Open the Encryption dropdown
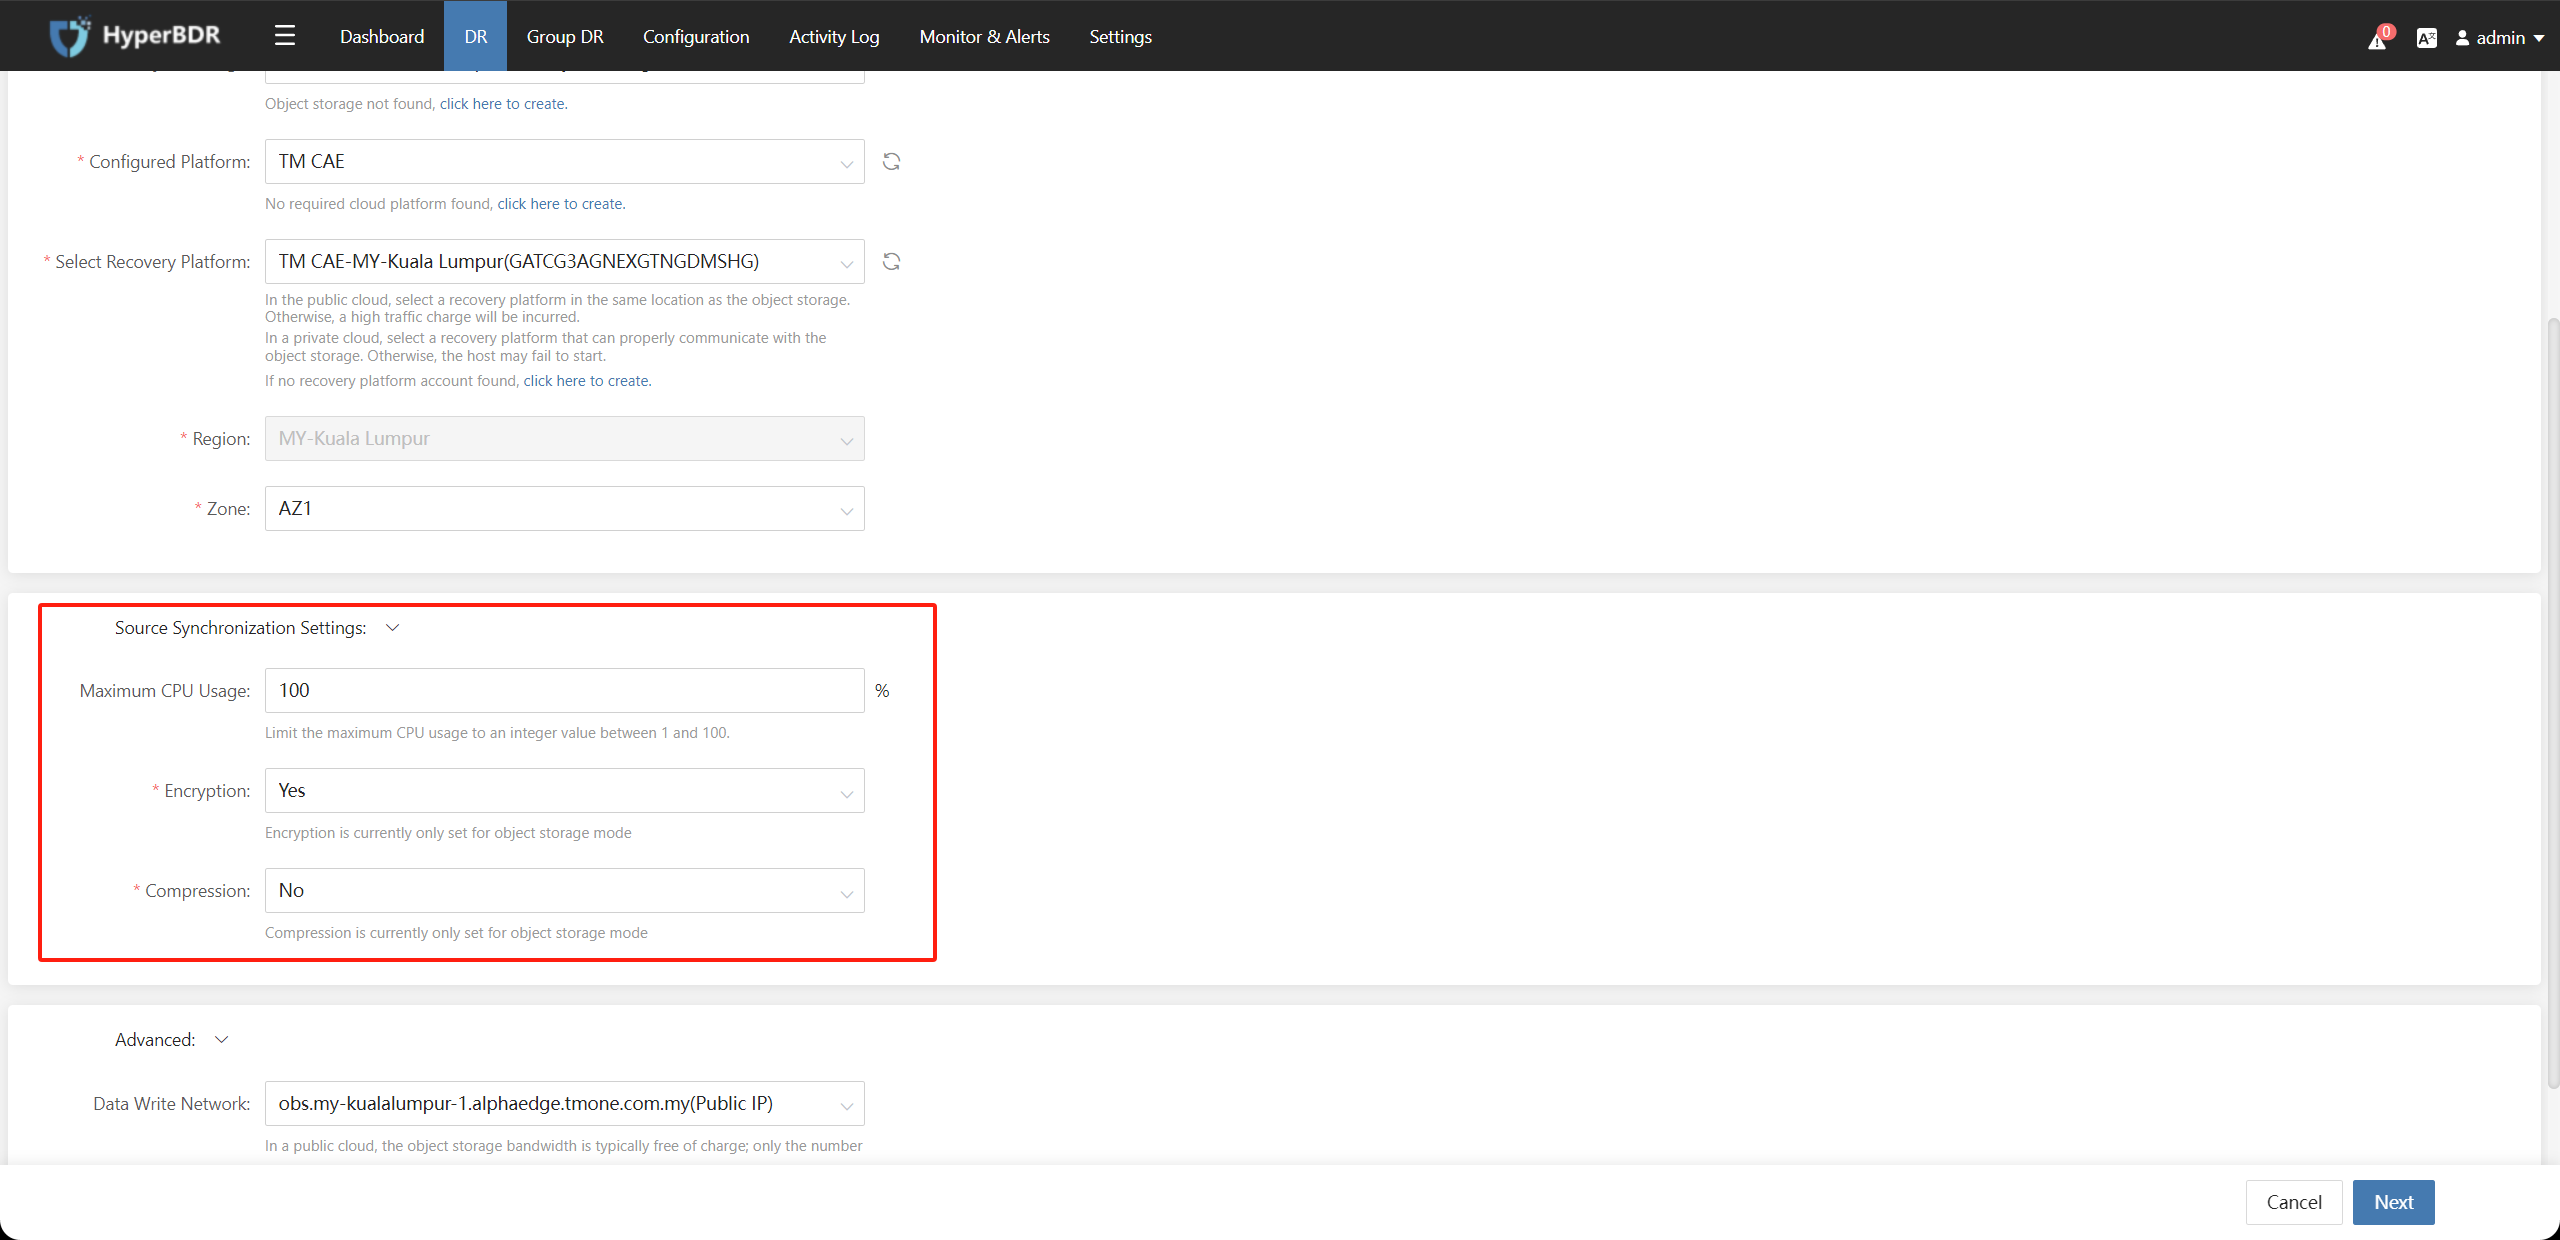2560x1240 pixels. (x=565, y=791)
